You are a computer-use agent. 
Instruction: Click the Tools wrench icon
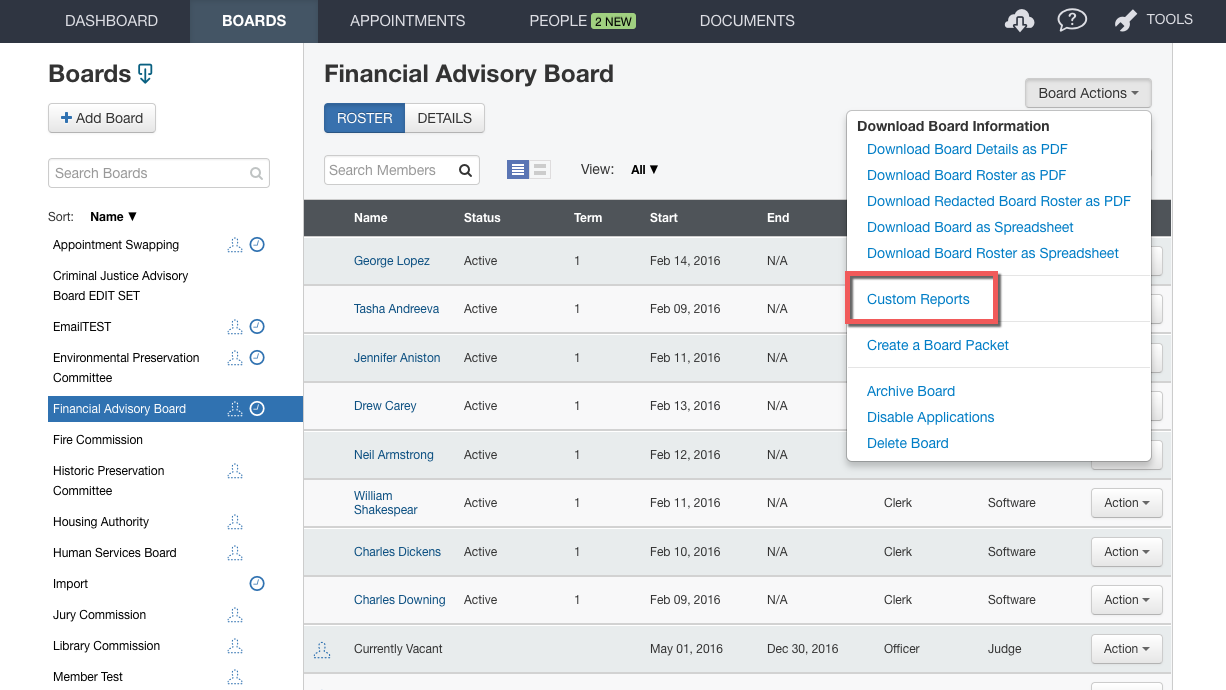pyautogui.click(x=1125, y=20)
